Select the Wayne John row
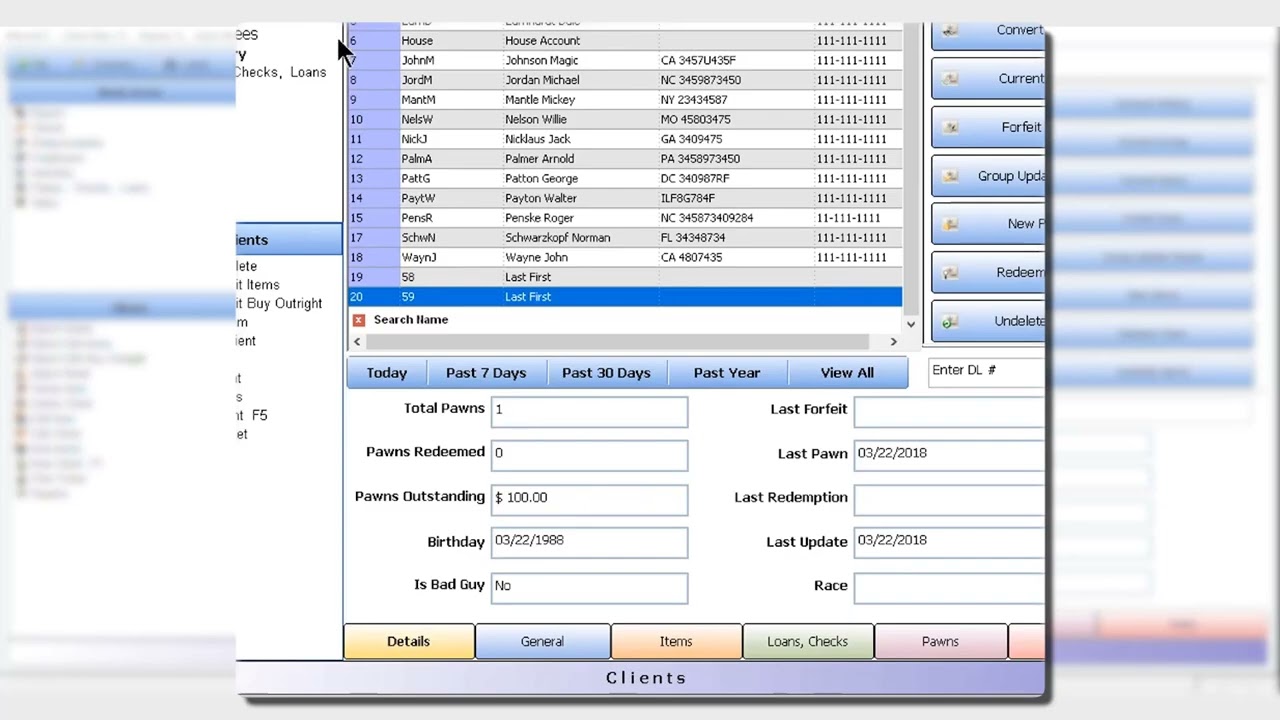1280x720 pixels. point(625,257)
